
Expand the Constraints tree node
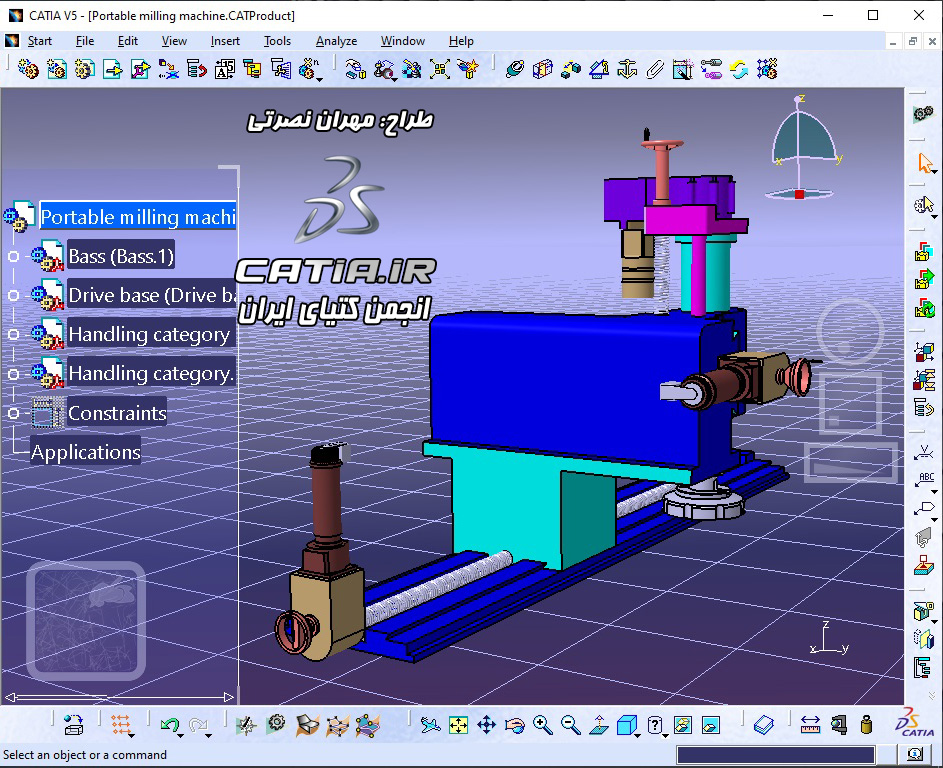pyautogui.click(x=14, y=413)
